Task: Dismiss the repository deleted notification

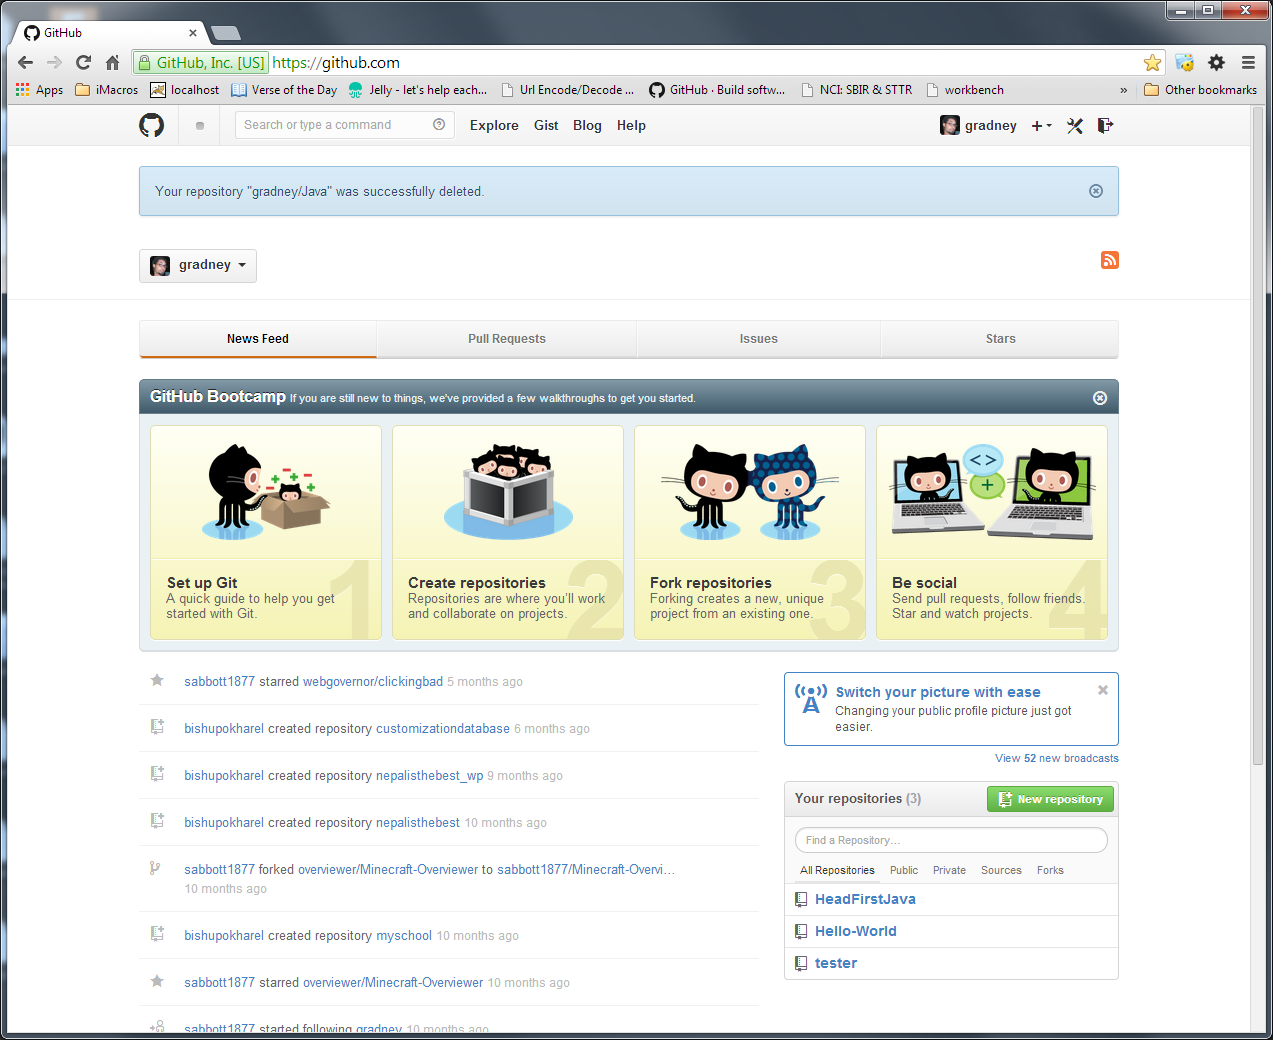Action: point(1095,190)
